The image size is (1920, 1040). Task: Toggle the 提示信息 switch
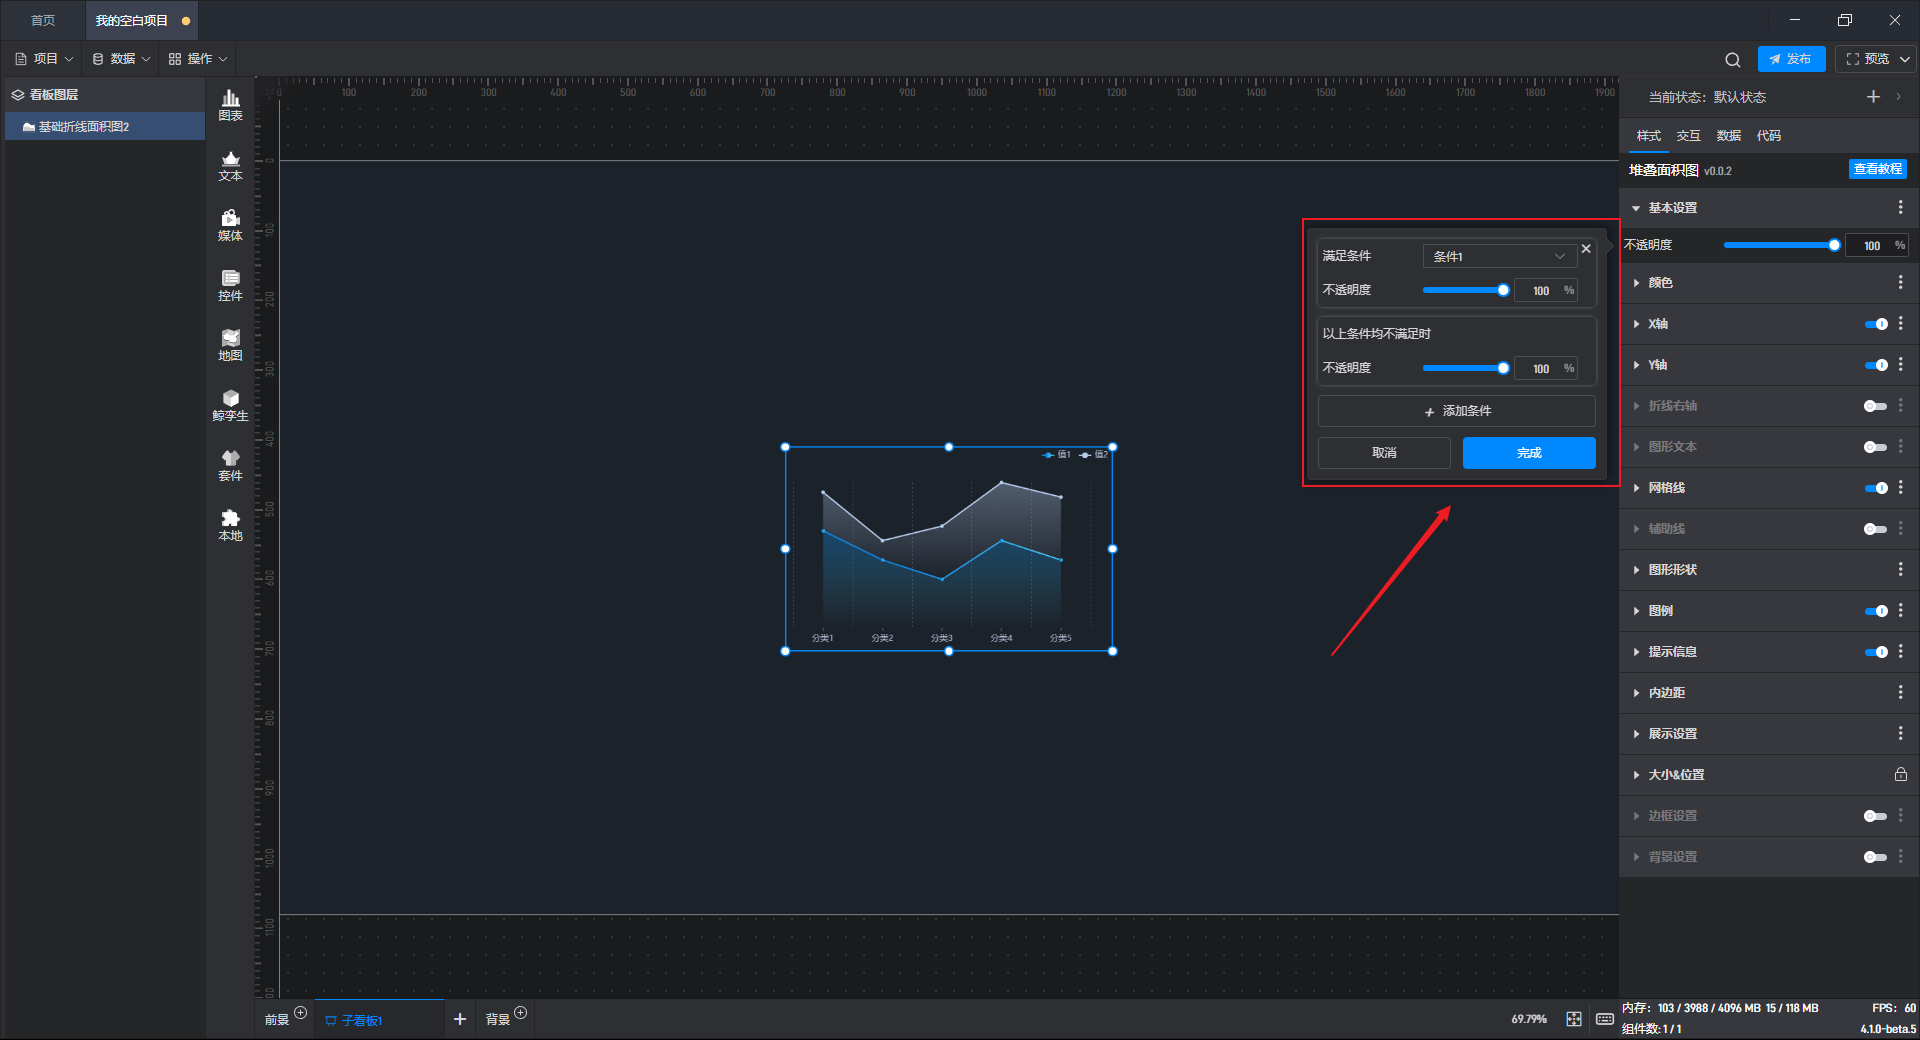click(x=1876, y=652)
